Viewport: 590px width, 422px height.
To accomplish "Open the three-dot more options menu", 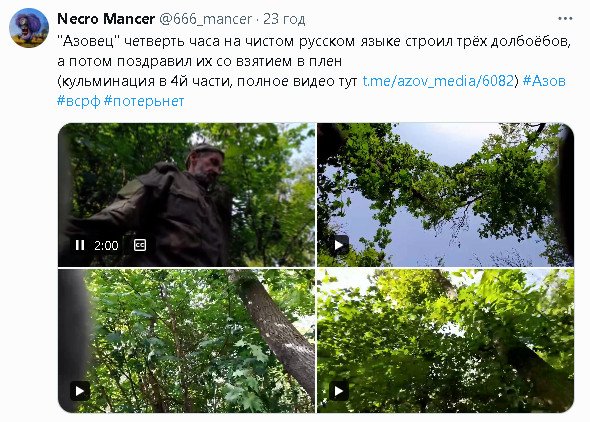I will point(565,18).
